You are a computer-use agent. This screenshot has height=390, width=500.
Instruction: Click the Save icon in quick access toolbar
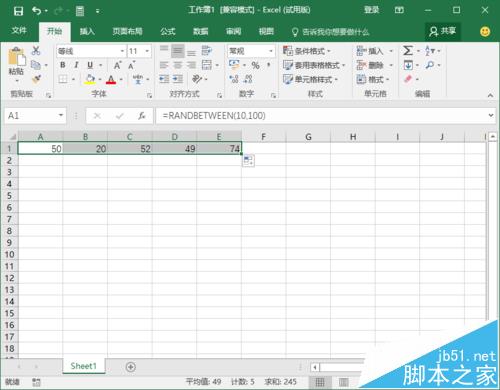pyautogui.click(x=18, y=11)
